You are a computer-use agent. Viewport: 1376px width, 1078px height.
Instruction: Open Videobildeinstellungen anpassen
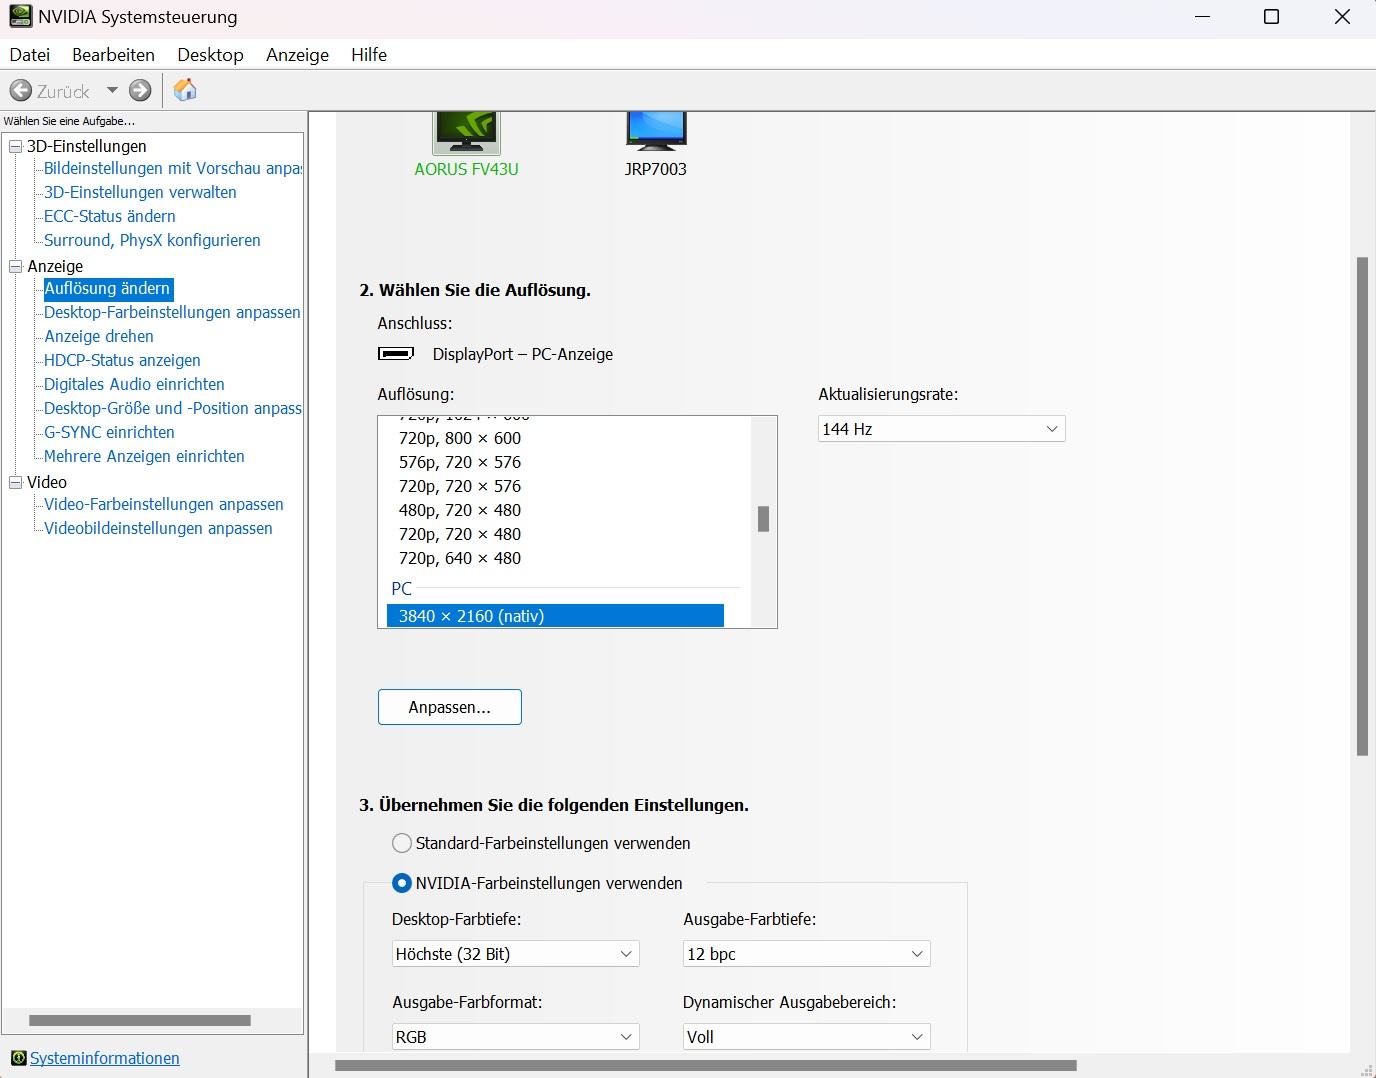pos(158,528)
